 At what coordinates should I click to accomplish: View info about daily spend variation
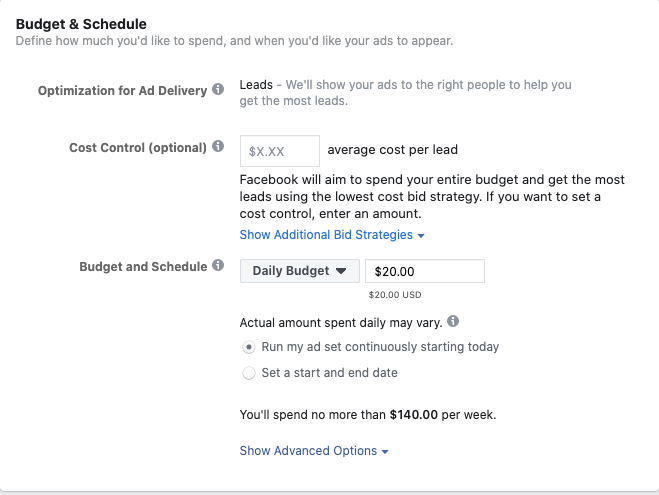point(453,321)
